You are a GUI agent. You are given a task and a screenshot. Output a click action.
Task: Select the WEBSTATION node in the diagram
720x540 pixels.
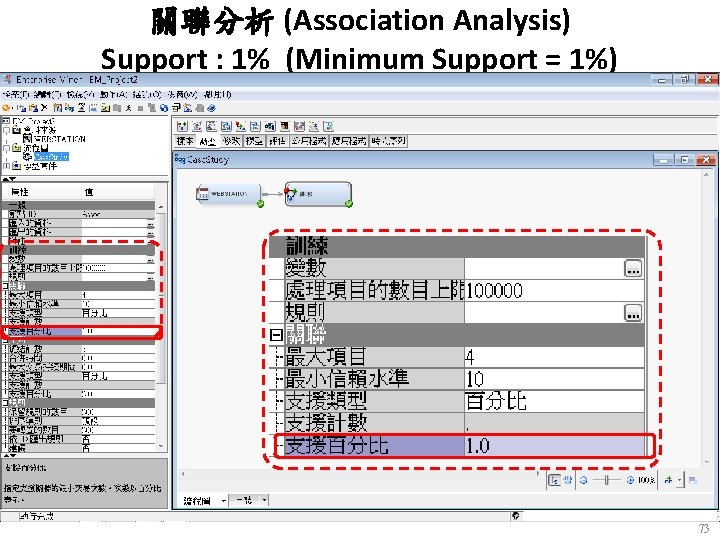[x=228, y=194]
